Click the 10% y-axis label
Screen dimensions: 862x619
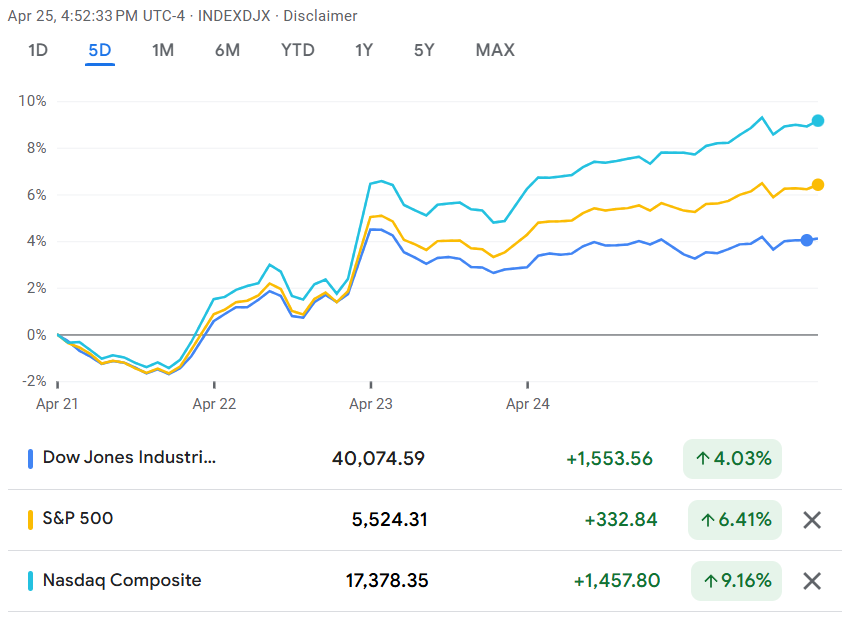click(x=32, y=101)
